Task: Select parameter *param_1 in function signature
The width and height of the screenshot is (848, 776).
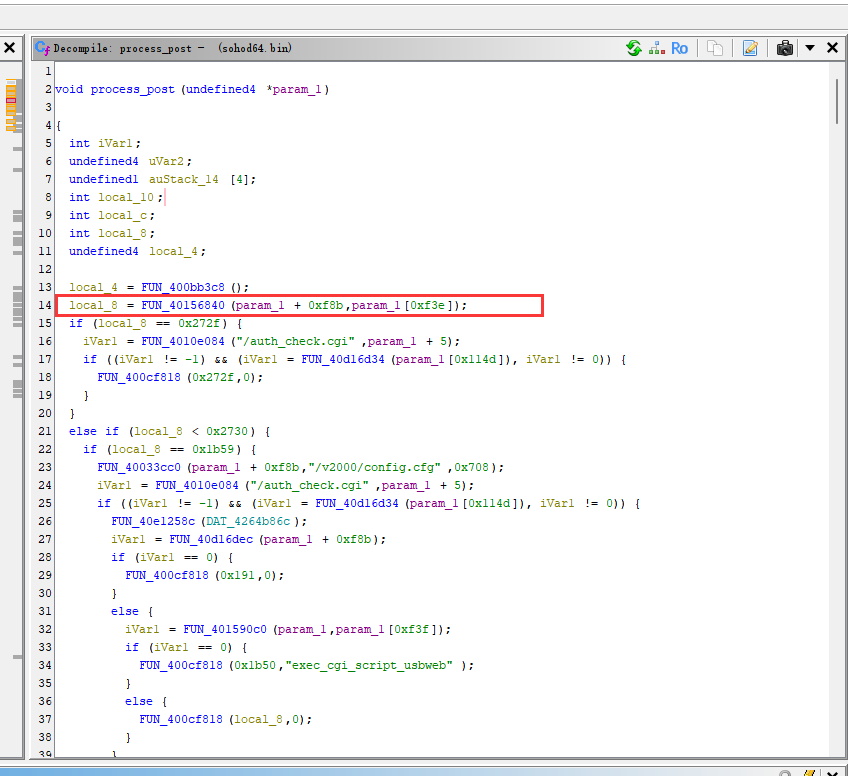Action: coord(294,89)
